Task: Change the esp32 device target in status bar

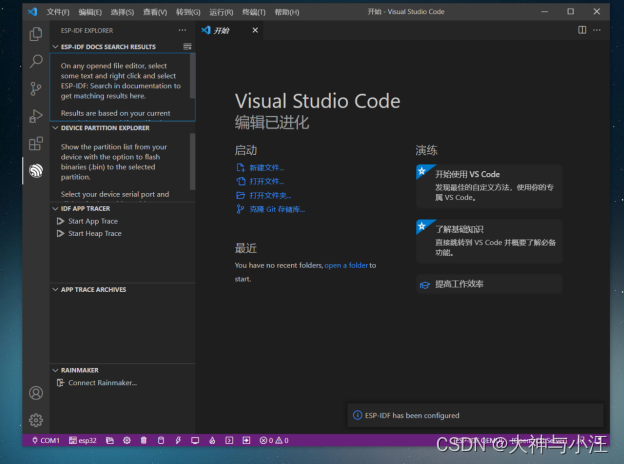Action: point(83,440)
